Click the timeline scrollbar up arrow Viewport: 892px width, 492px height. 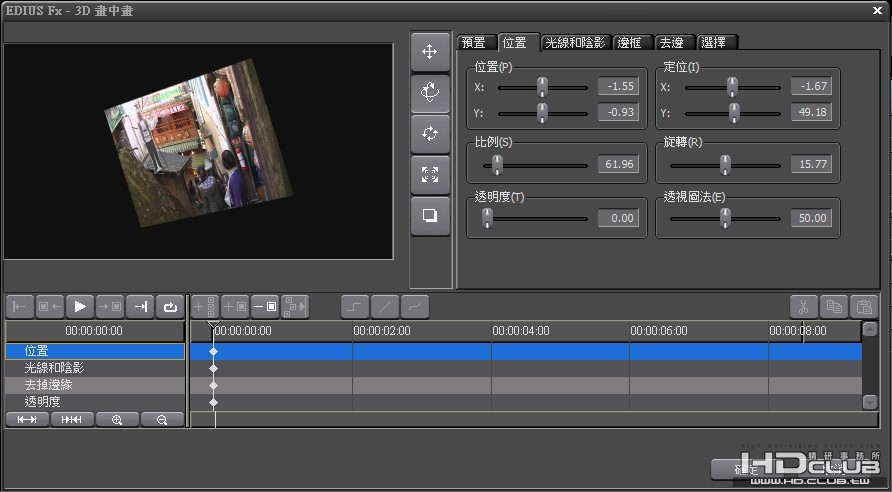point(870,329)
